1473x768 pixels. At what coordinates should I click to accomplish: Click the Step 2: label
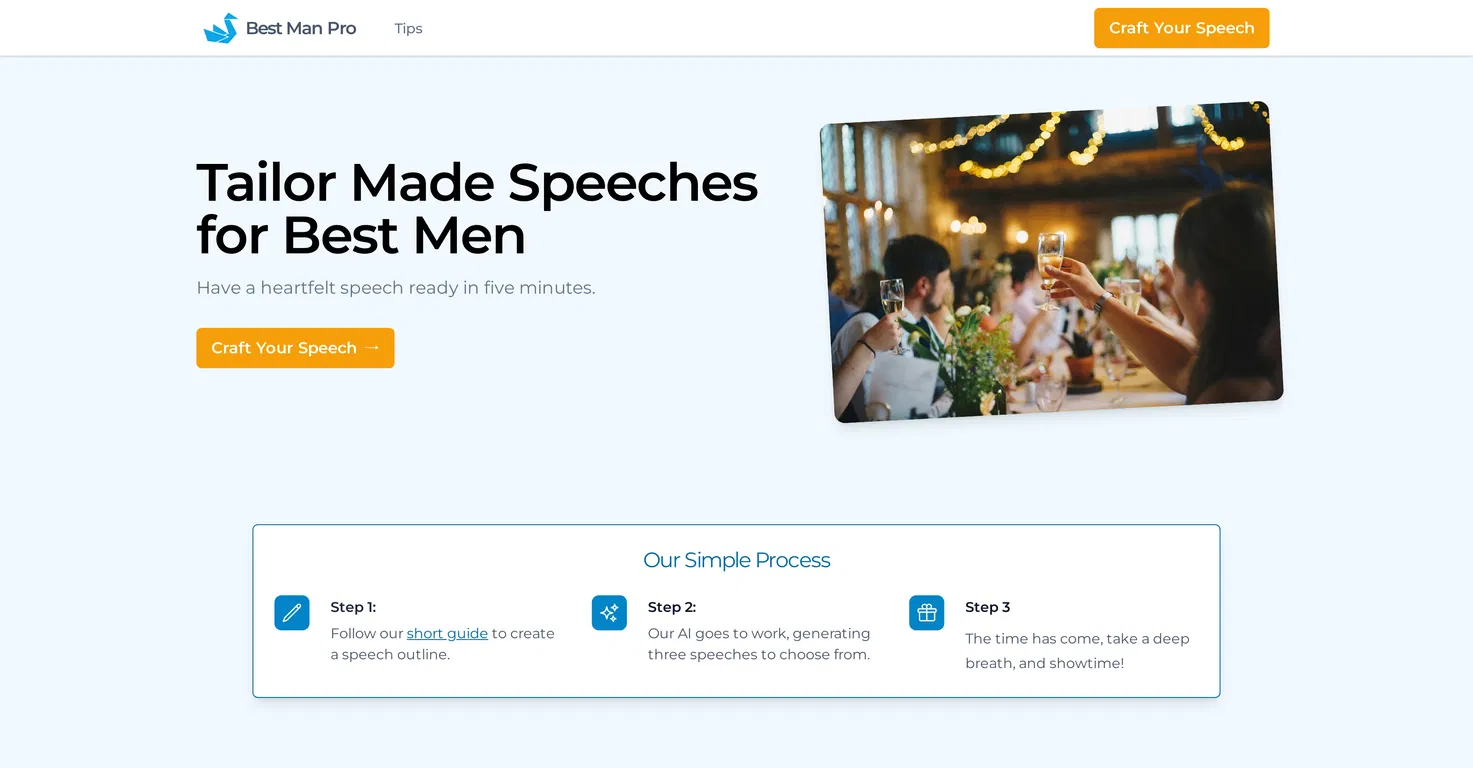672,607
